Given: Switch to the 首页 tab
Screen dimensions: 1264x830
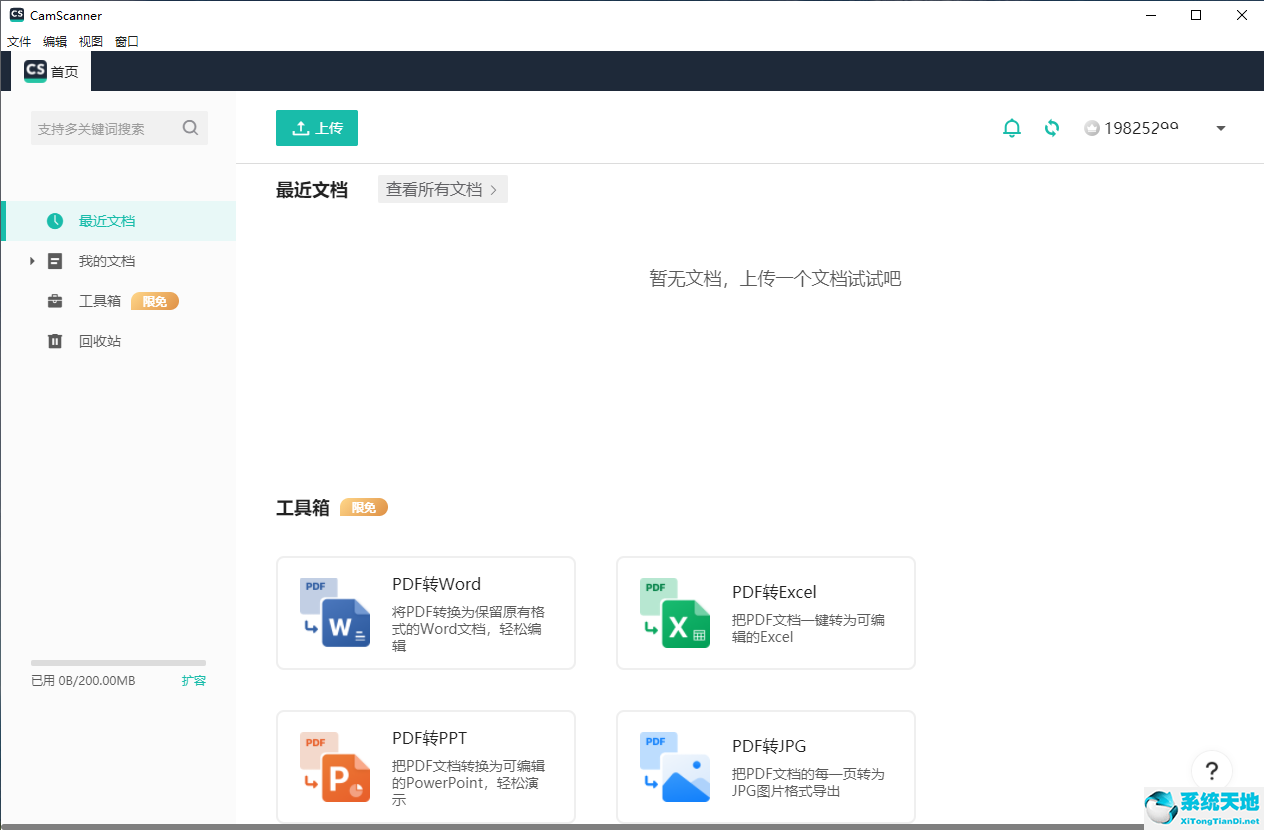Looking at the screenshot, I should (x=51, y=71).
